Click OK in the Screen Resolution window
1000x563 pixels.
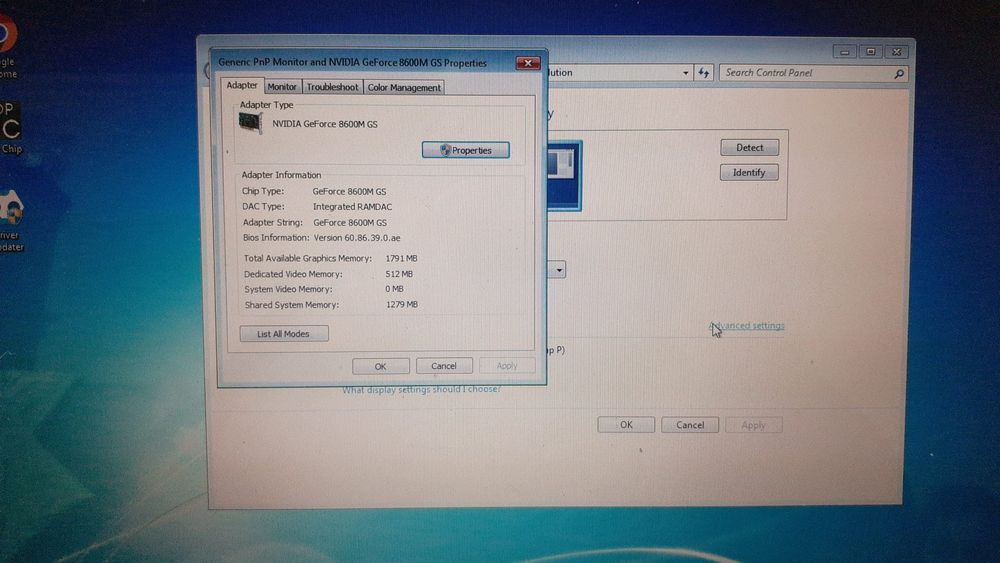click(626, 425)
